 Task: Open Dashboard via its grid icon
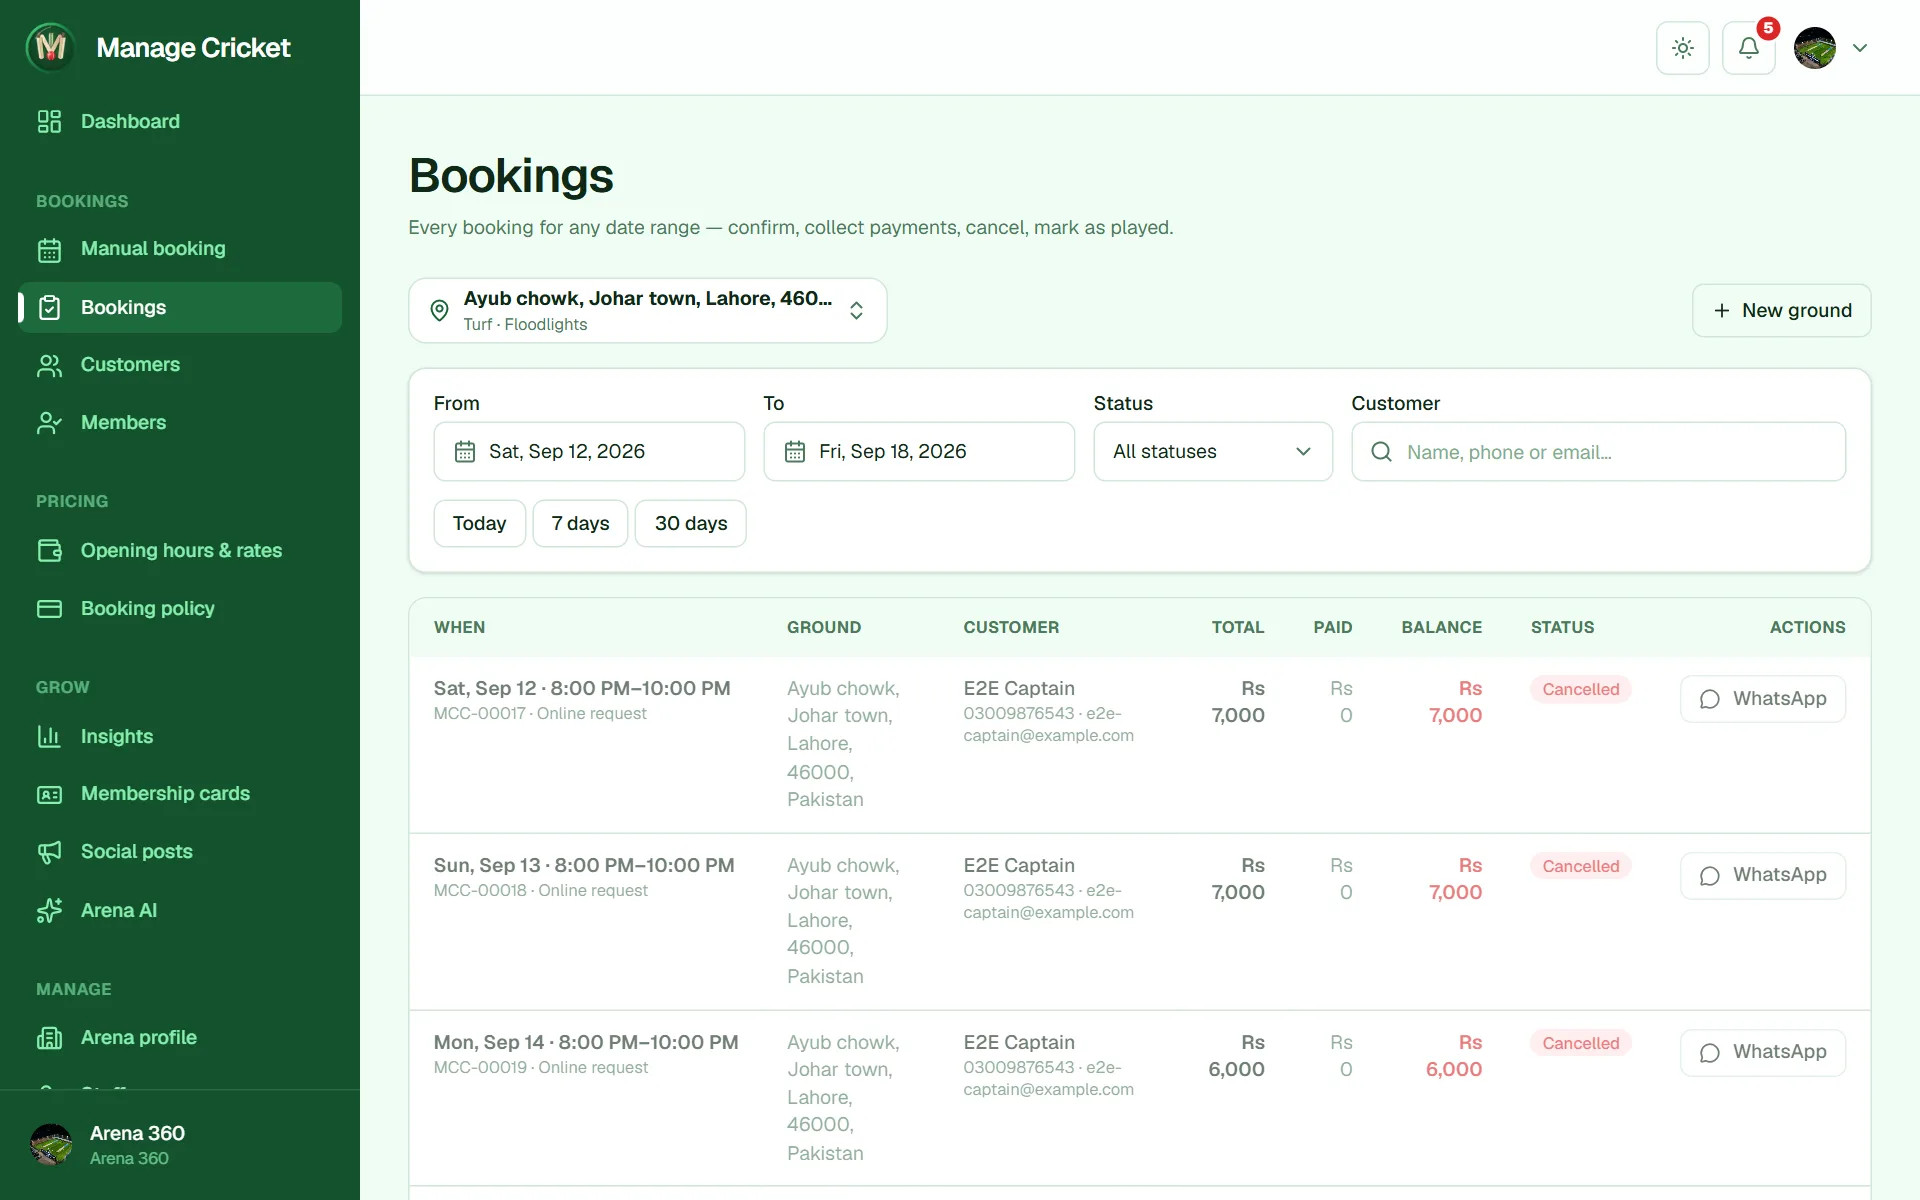pyautogui.click(x=49, y=121)
